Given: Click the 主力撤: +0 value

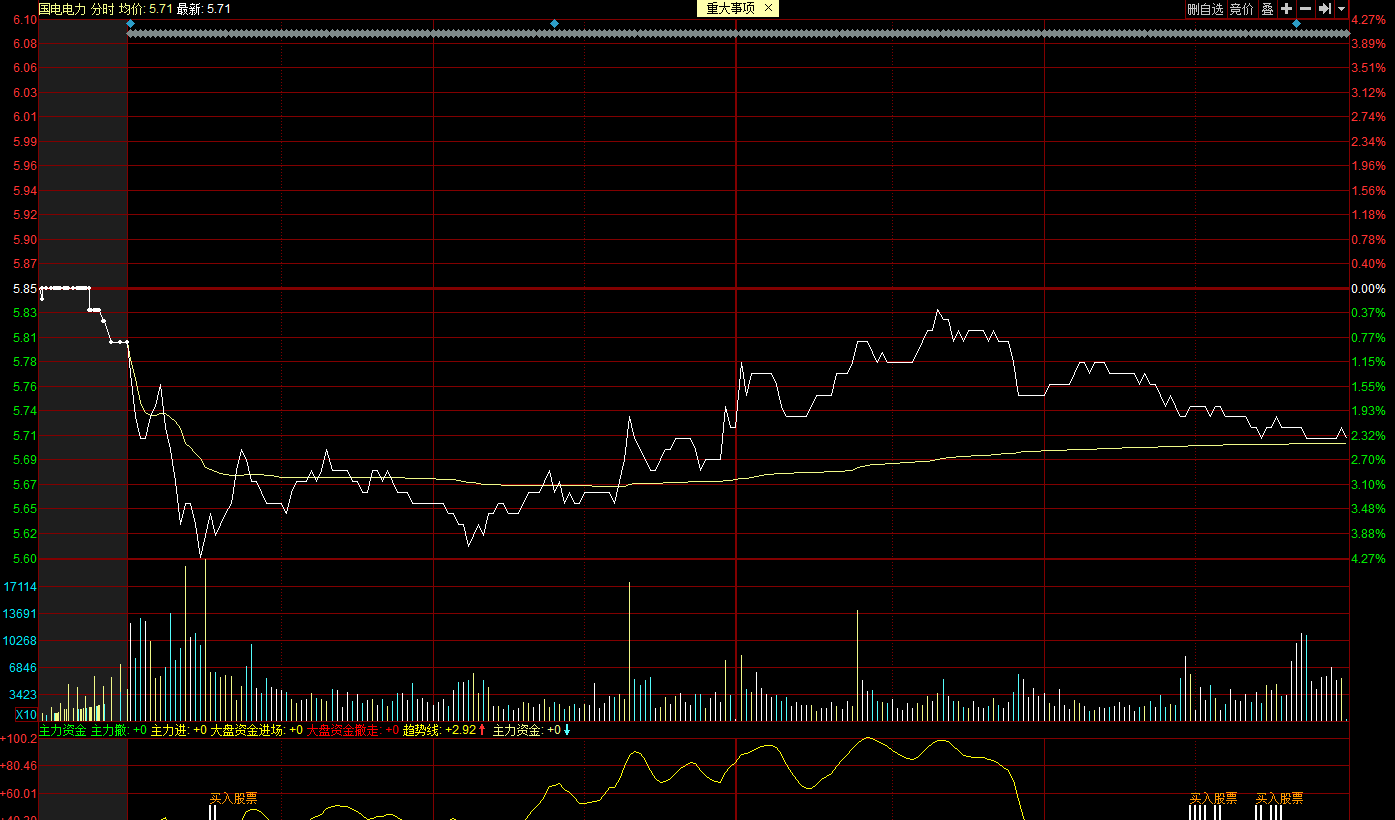Looking at the screenshot, I should [119, 730].
